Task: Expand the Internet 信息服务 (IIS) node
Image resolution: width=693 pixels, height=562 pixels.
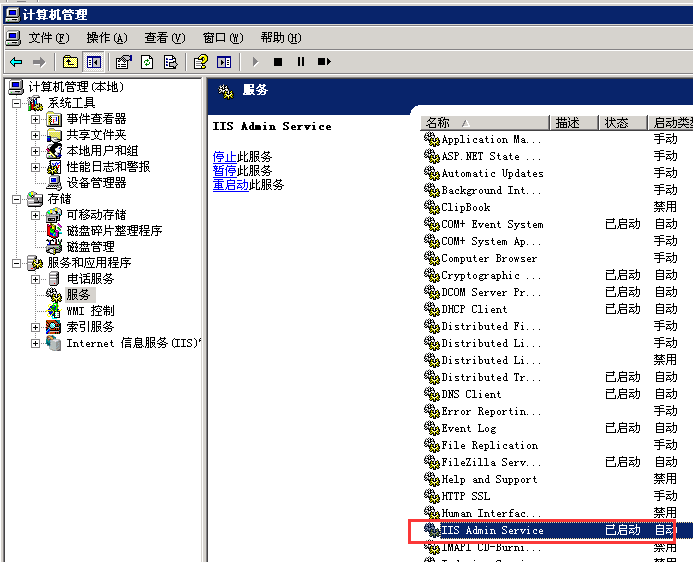Action: (x=36, y=343)
